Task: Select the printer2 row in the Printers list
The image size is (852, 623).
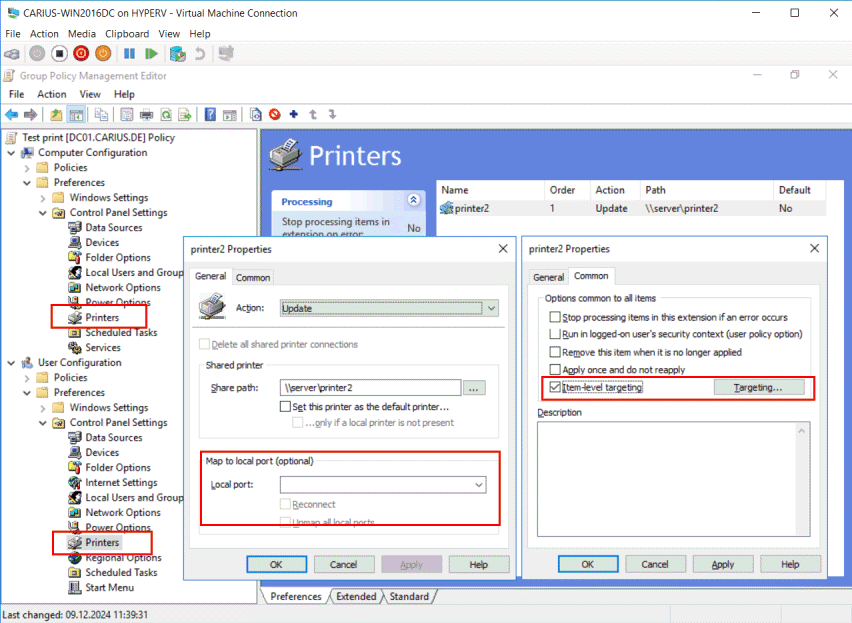Action: point(633,209)
